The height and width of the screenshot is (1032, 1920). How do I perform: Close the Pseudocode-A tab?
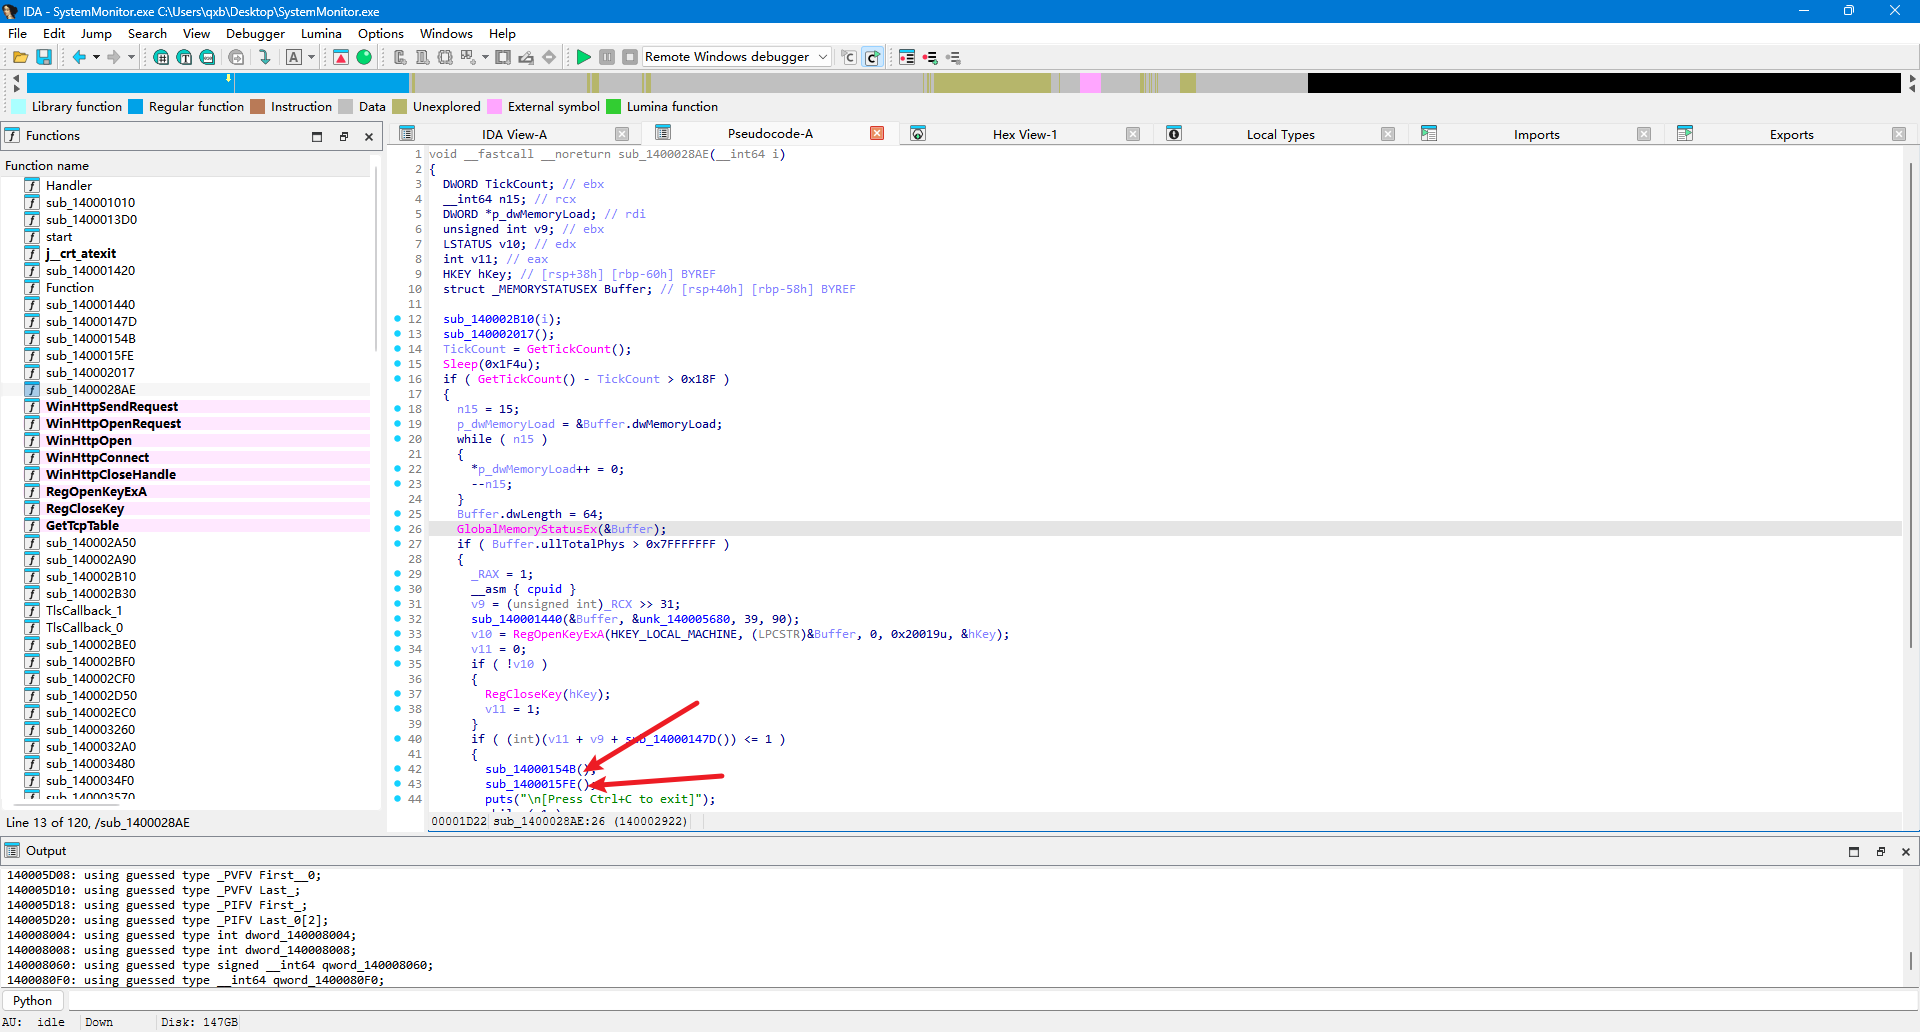click(877, 133)
